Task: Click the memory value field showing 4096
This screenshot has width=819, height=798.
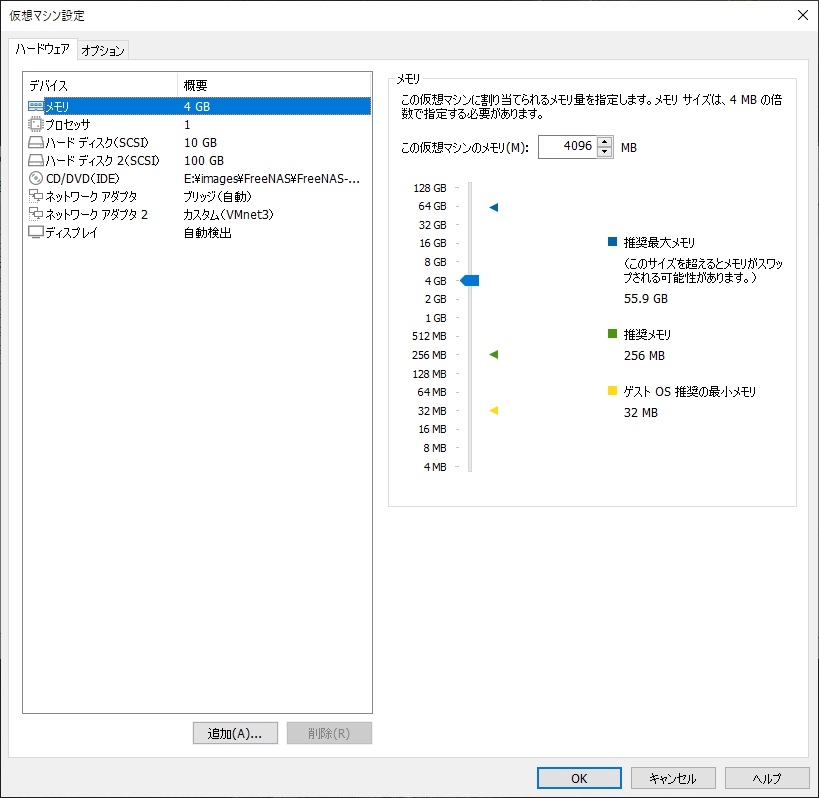Action: click(567, 146)
